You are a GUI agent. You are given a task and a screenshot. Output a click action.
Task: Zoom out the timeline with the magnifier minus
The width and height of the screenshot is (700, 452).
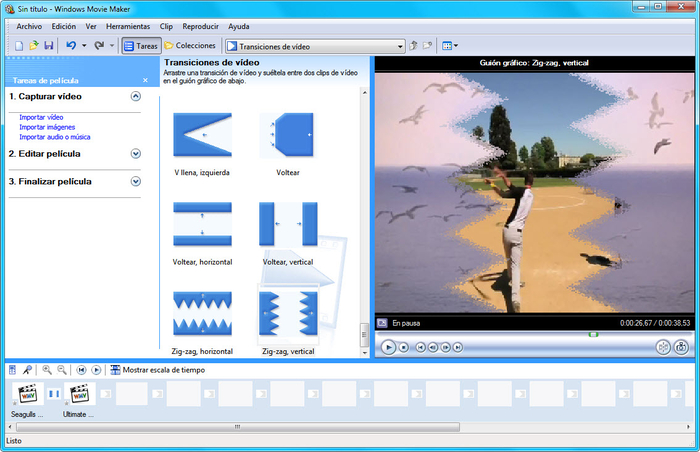(62, 370)
